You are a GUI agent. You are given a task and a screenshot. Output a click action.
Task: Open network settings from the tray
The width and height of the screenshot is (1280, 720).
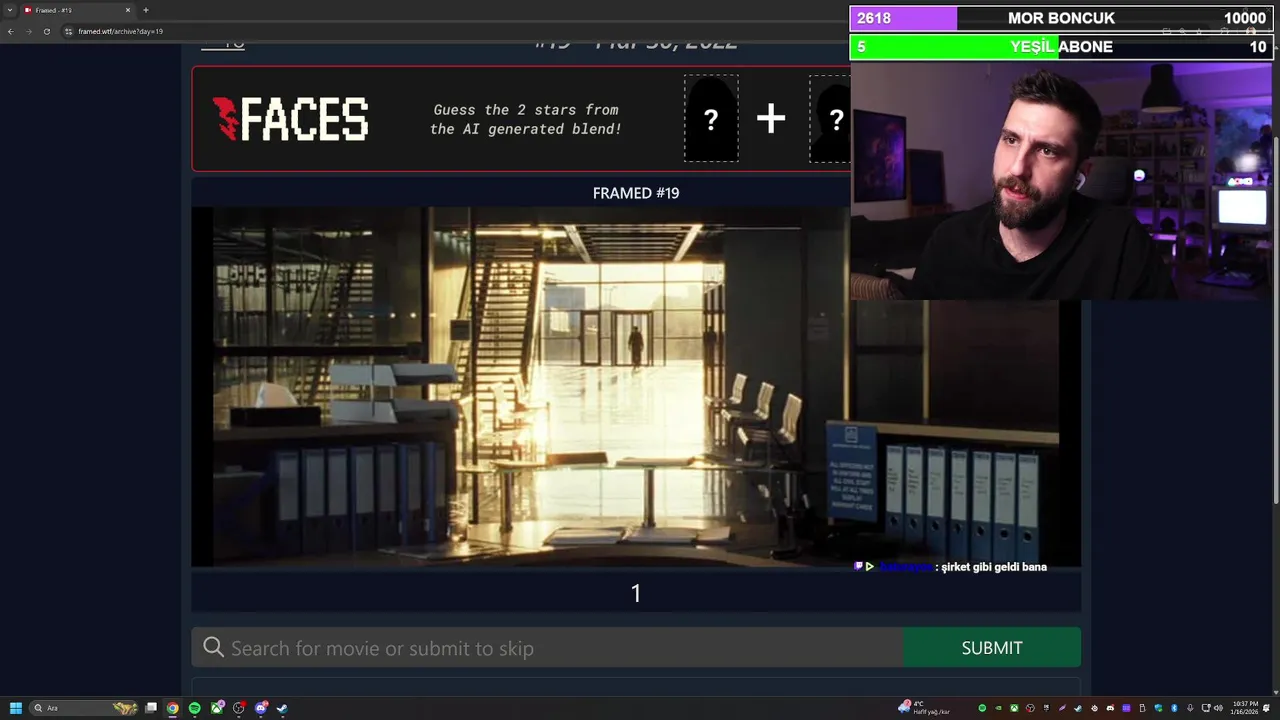1205,708
